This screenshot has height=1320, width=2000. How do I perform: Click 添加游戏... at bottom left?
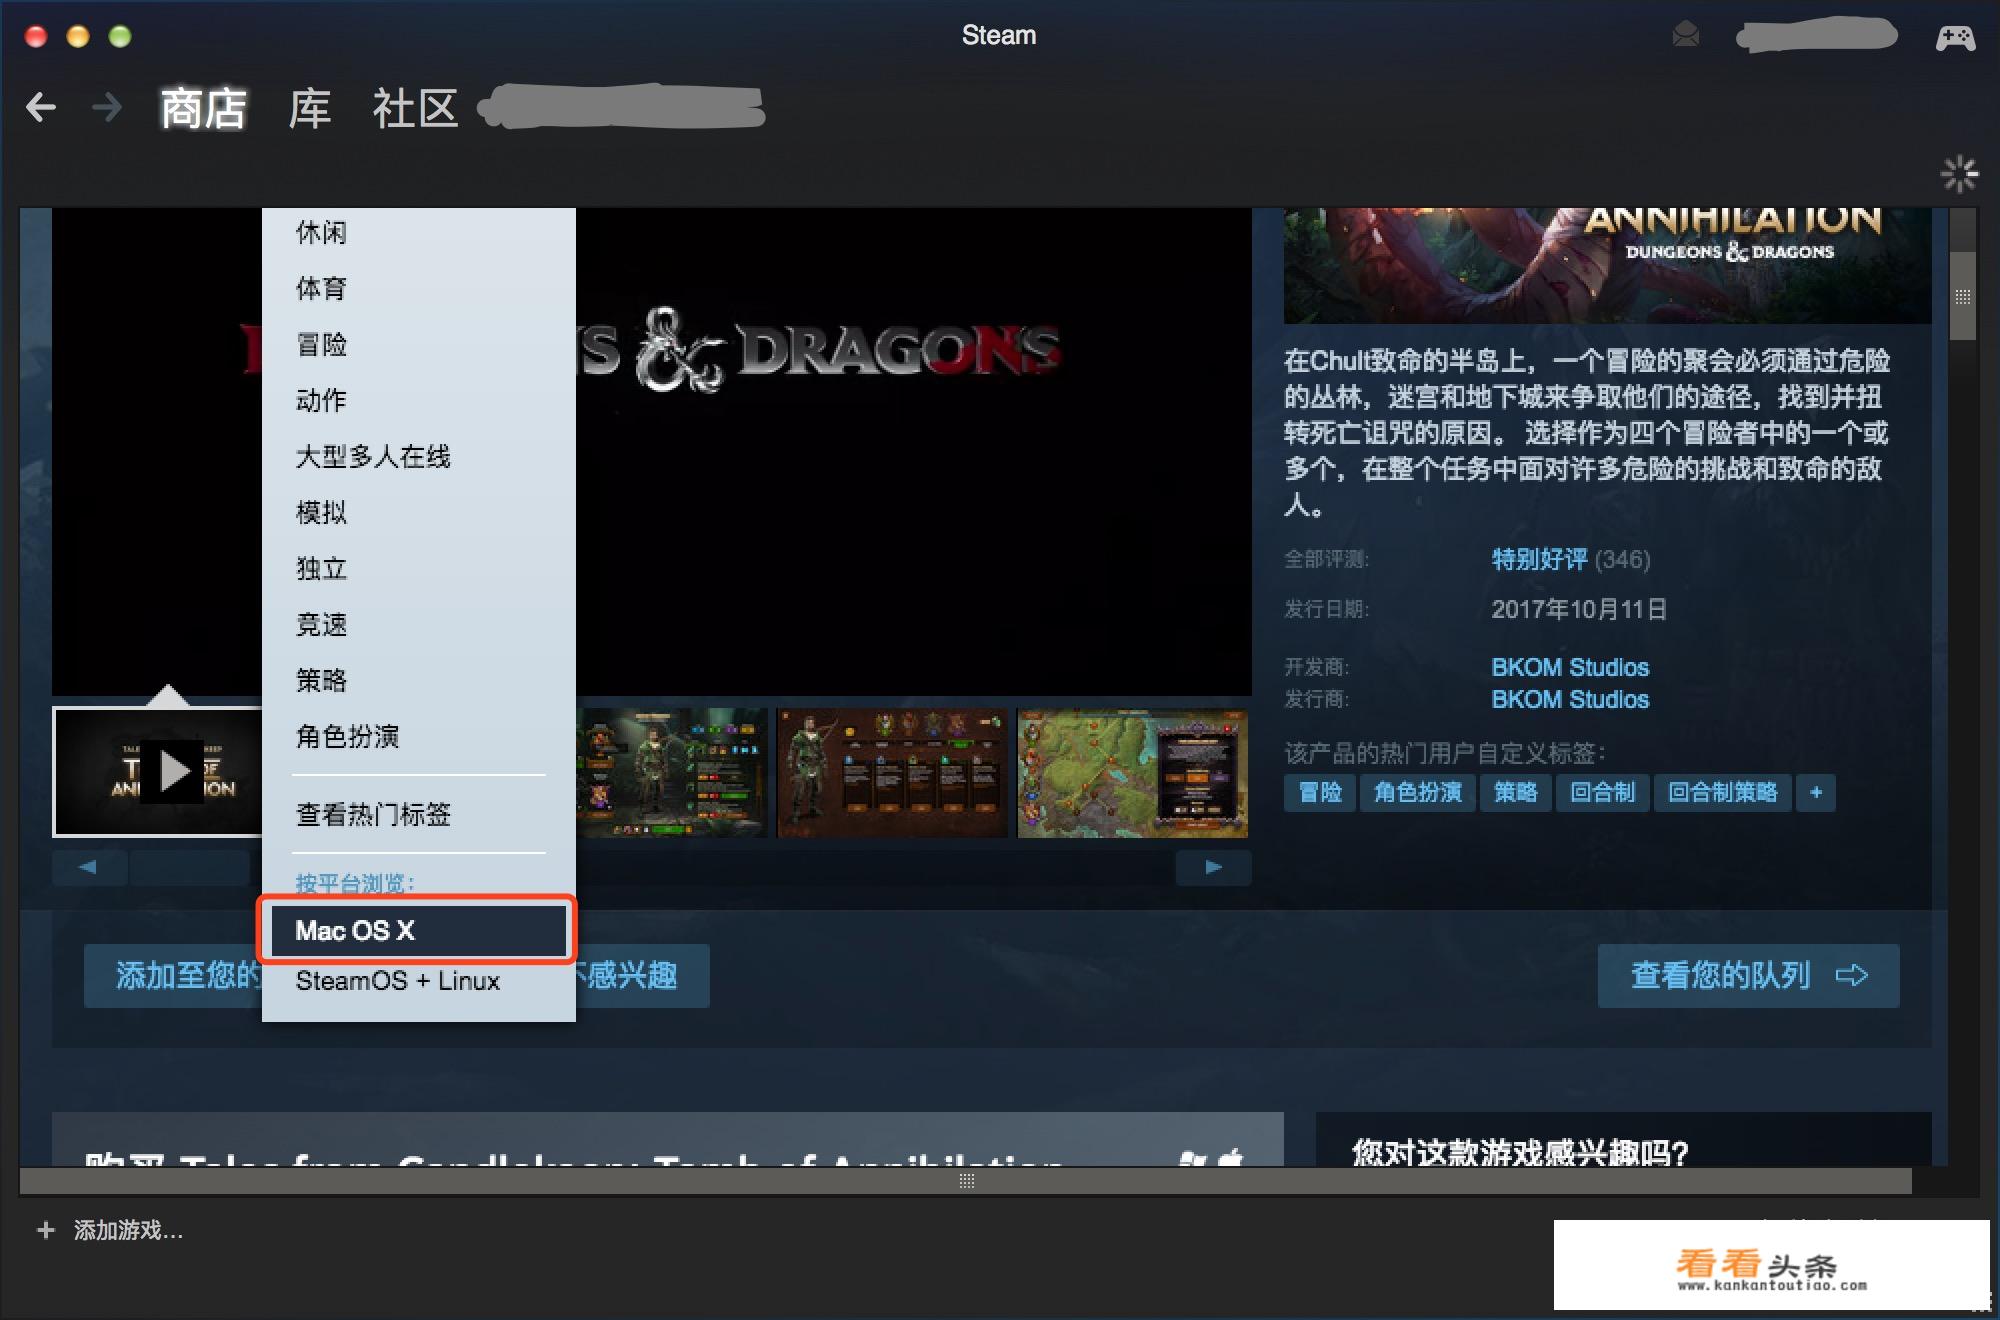[128, 1230]
